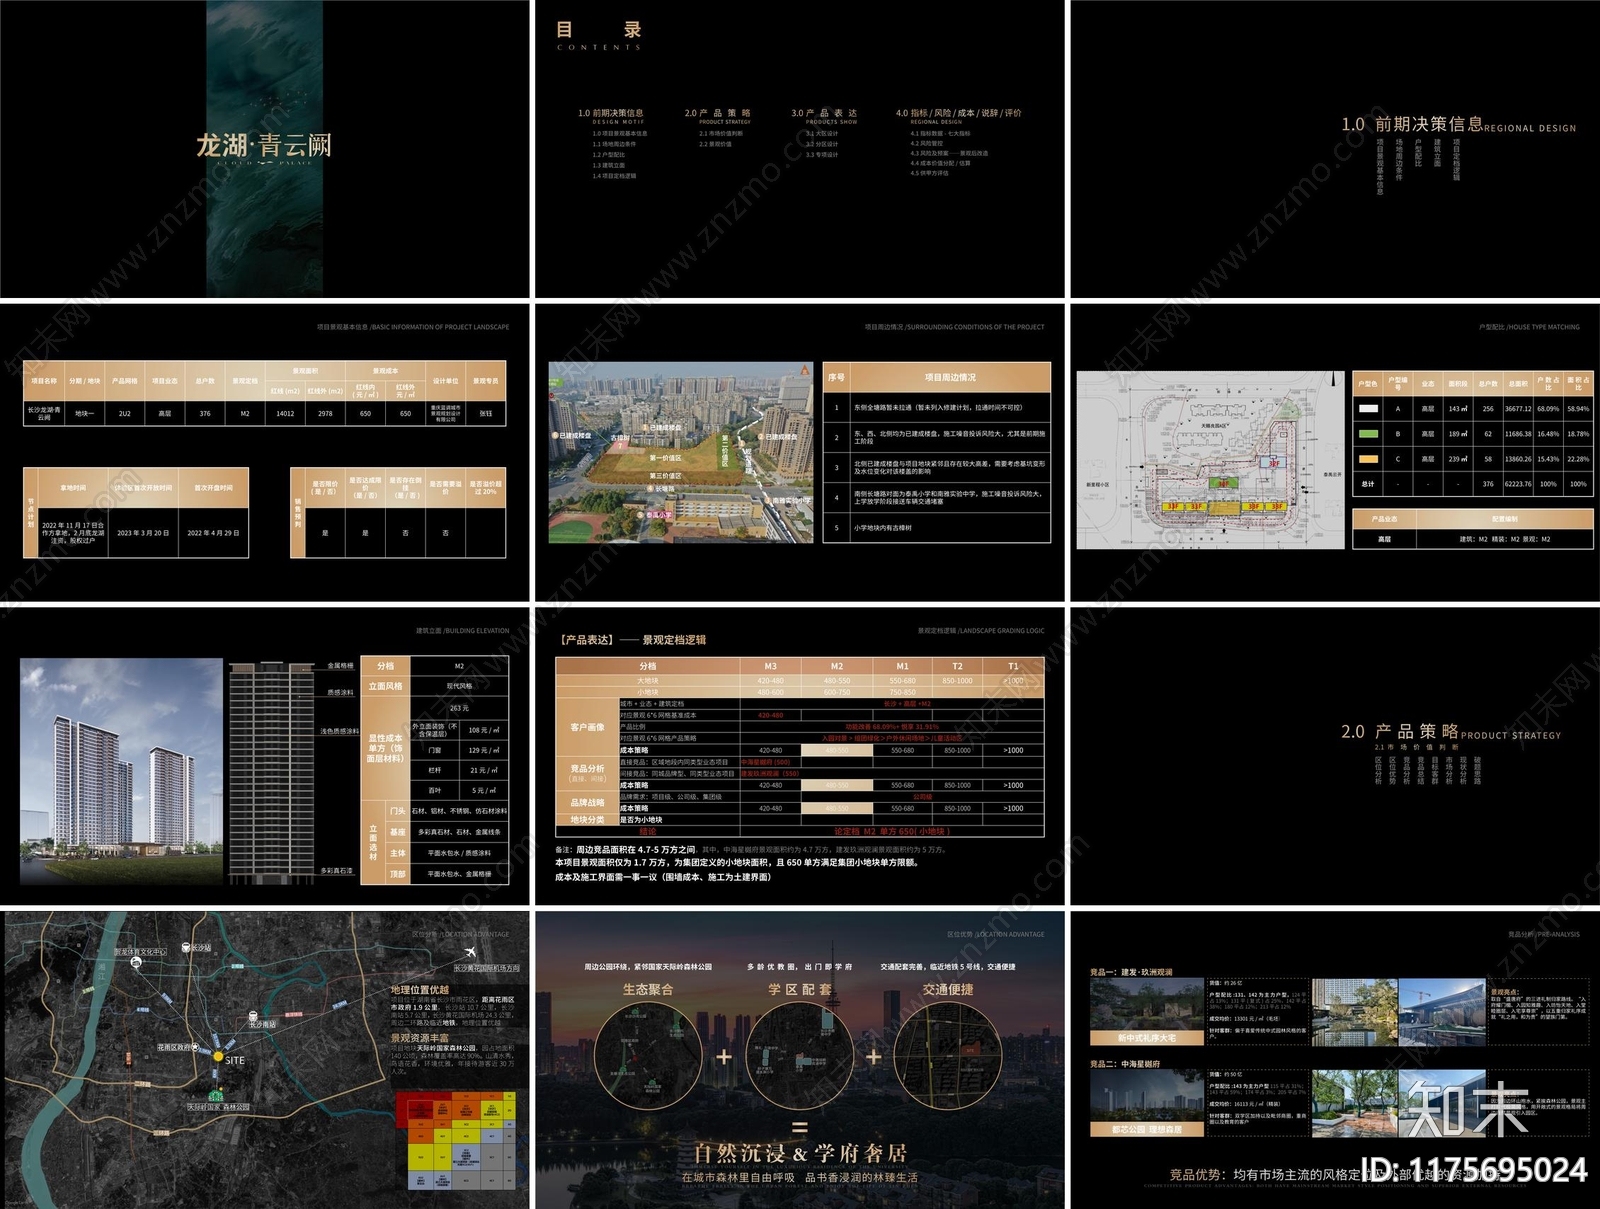The image size is (1600, 1209).
Task: Select 3.0 产品表达 in the contents
Action: pos(824,113)
